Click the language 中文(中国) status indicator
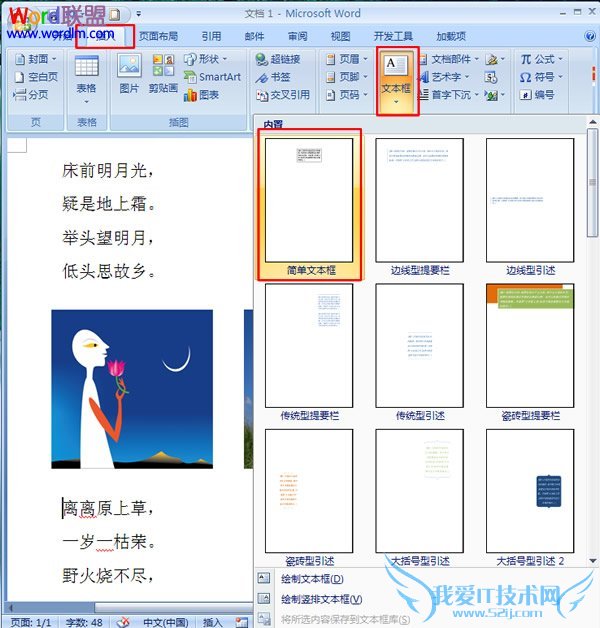The image size is (600, 628). 166,622
